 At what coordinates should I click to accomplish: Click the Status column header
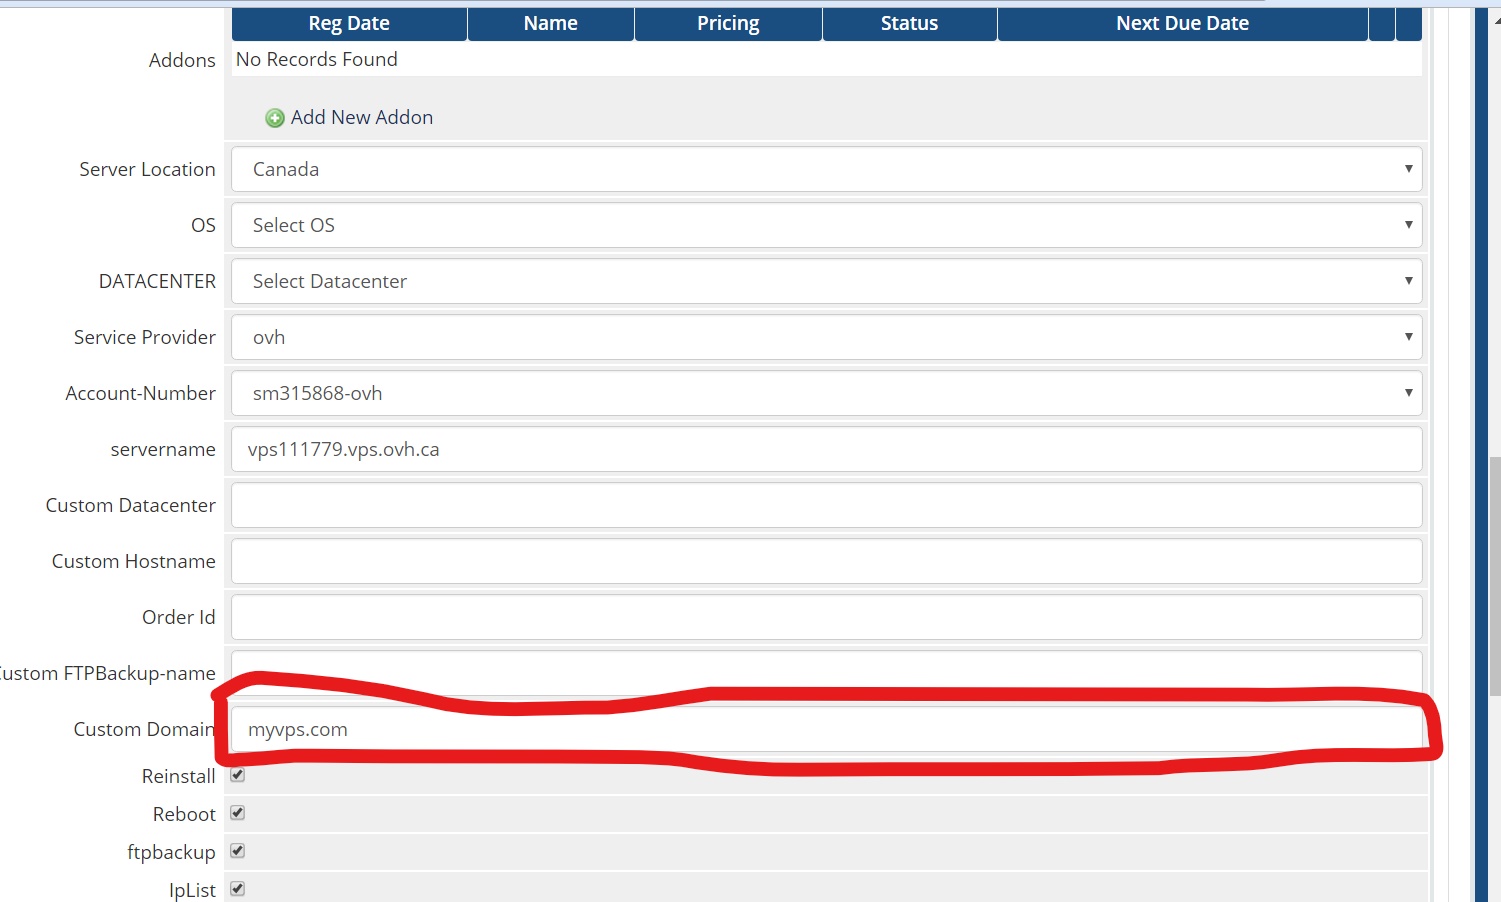[909, 23]
